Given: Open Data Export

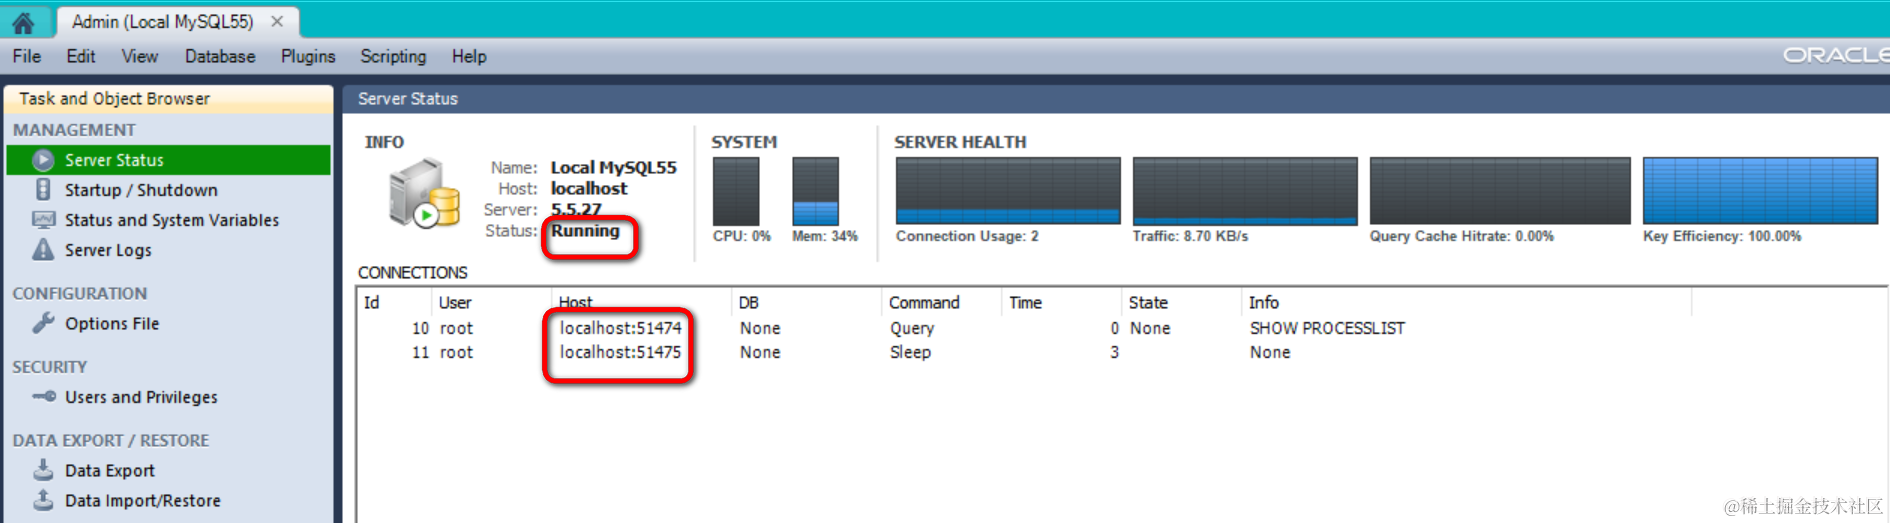Looking at the screenshot, I should coord(110,471).
